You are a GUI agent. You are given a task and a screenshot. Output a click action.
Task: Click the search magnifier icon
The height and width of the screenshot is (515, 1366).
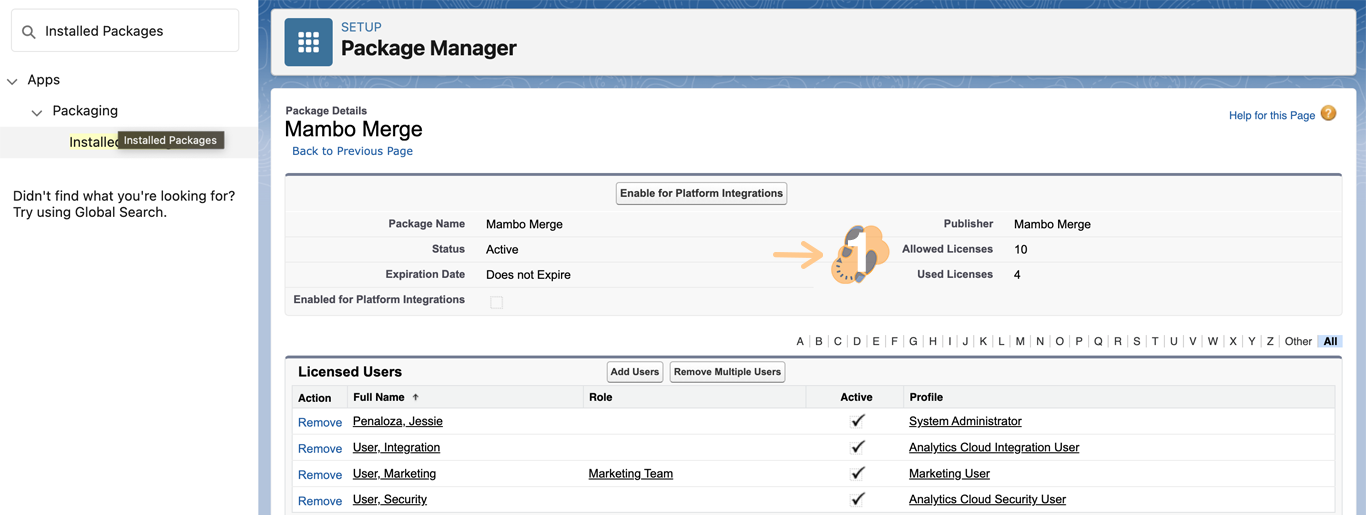29,32
